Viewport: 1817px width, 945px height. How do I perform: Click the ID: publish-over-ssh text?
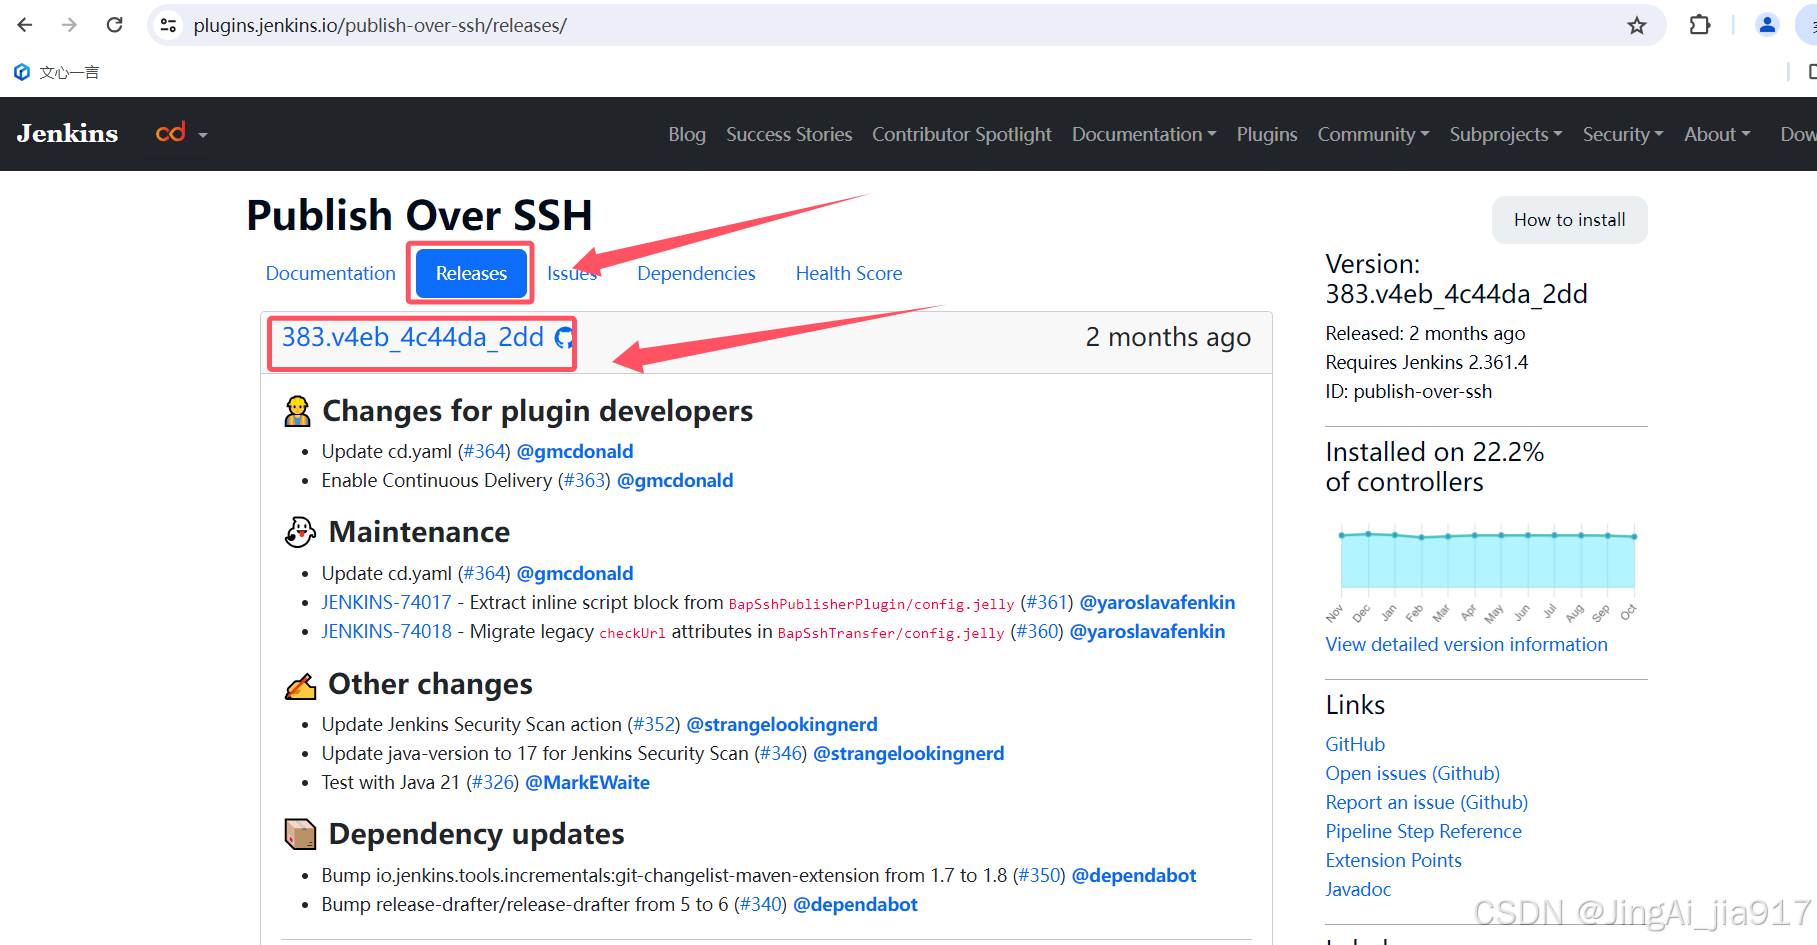(x=1408, y=391)
